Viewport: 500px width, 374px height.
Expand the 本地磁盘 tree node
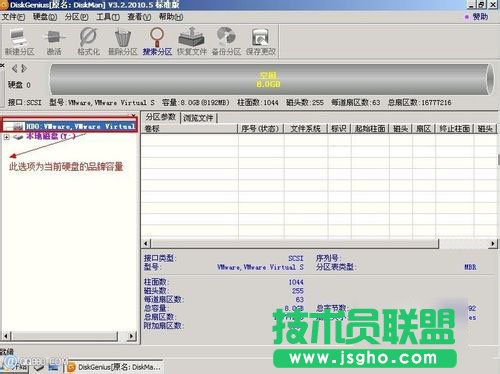[6, 137]
